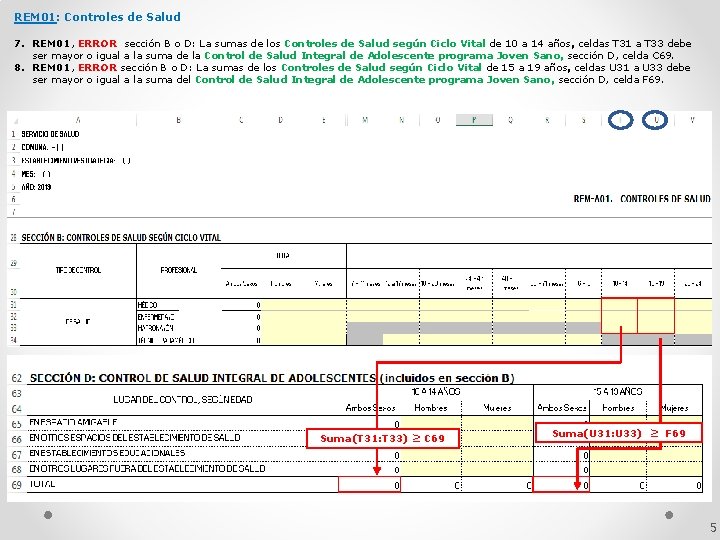This screenshot has height=540, width=720.
Task: Select column Q header
Action: click(511, 120)
